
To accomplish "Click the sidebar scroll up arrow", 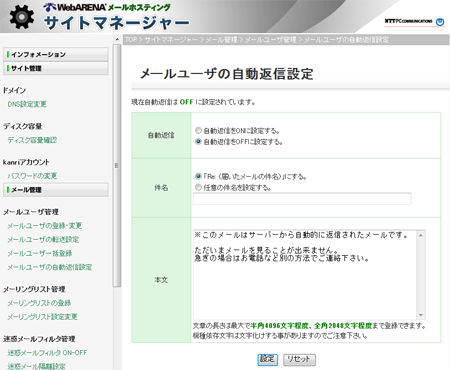I will point(117,39).
